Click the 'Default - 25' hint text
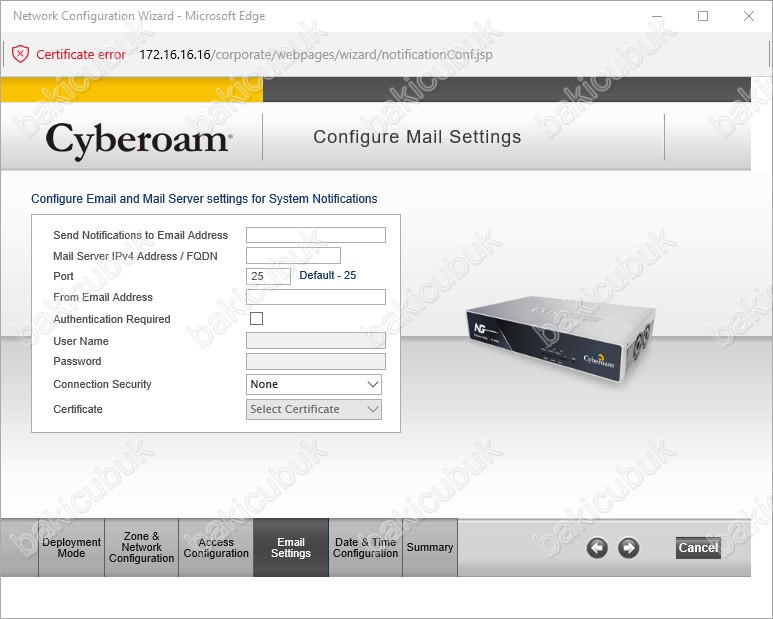Image resolution: width=773 pixels, height=619 pixels. (x=327, y=275)
